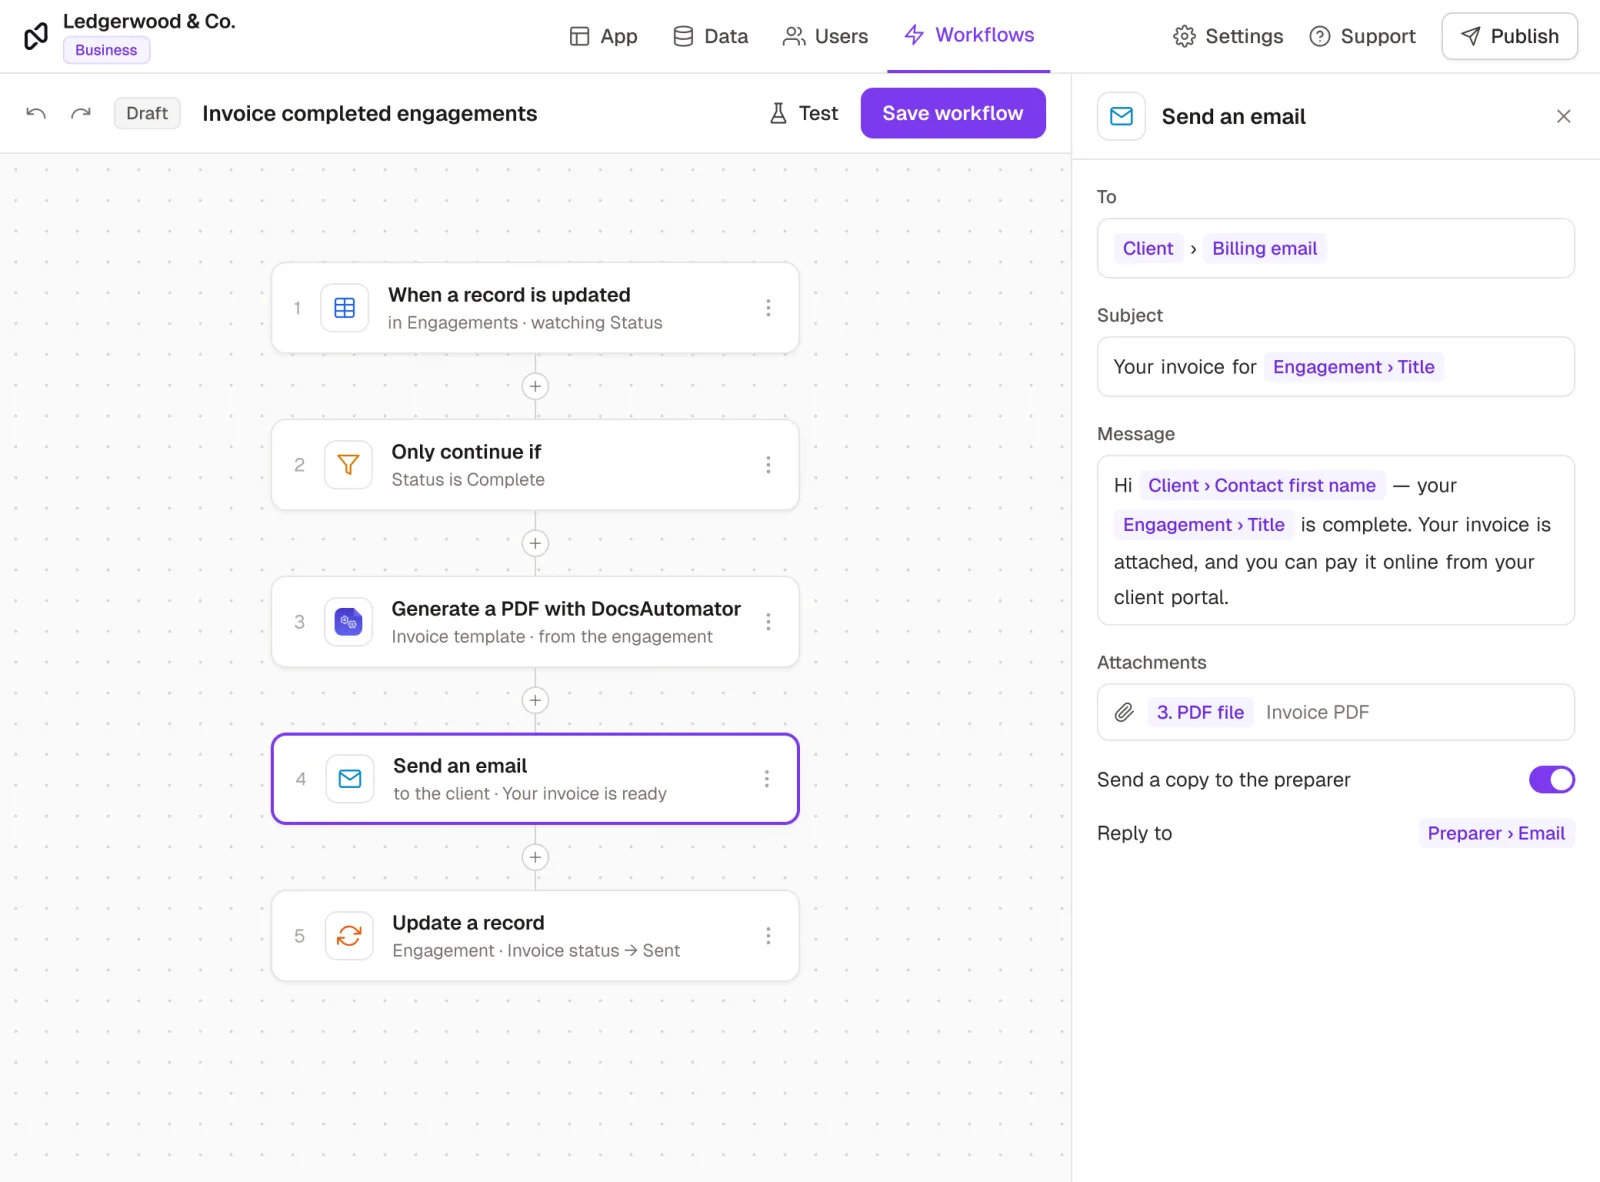Add a step after the record updated trigger
The height and width of the screenshot is (1182, 1600).
coord(535,386)
